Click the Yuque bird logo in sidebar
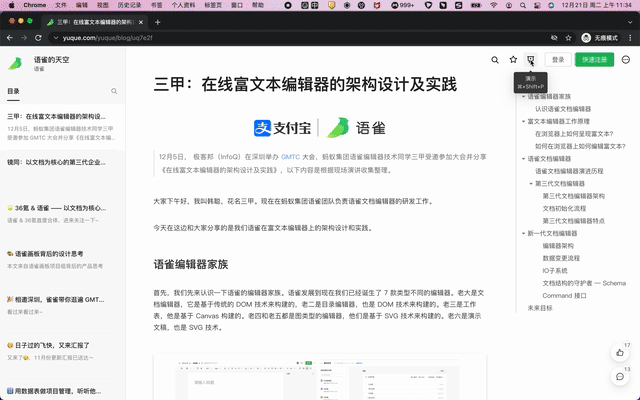 pos(16,64)
